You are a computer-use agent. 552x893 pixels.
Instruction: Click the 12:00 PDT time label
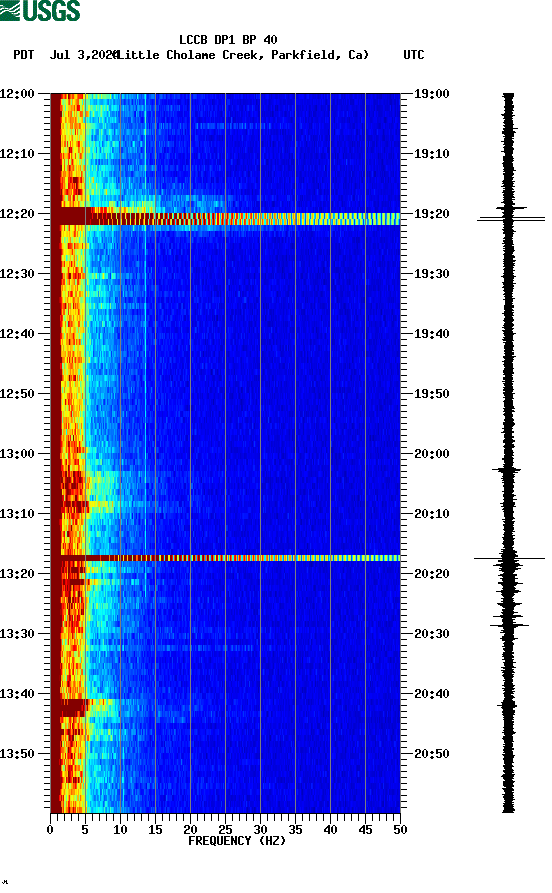tap(17, 93)
